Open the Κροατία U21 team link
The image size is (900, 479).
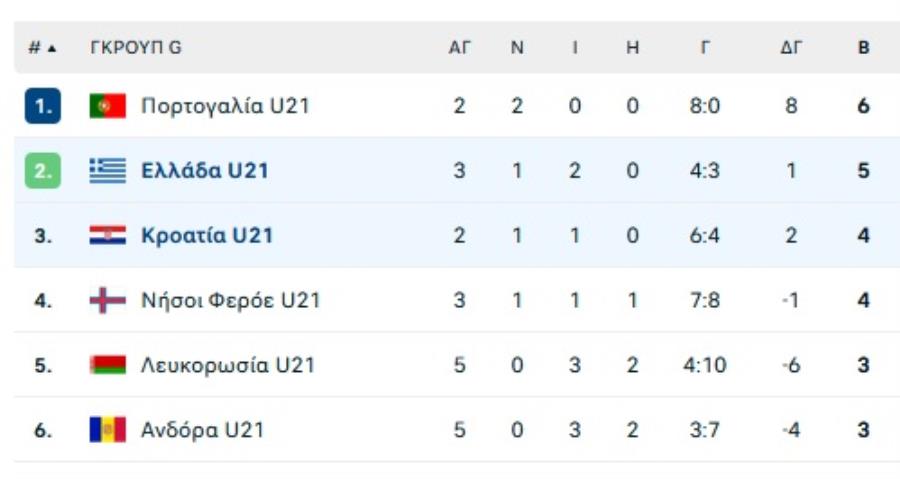click(x=207, y=236)
